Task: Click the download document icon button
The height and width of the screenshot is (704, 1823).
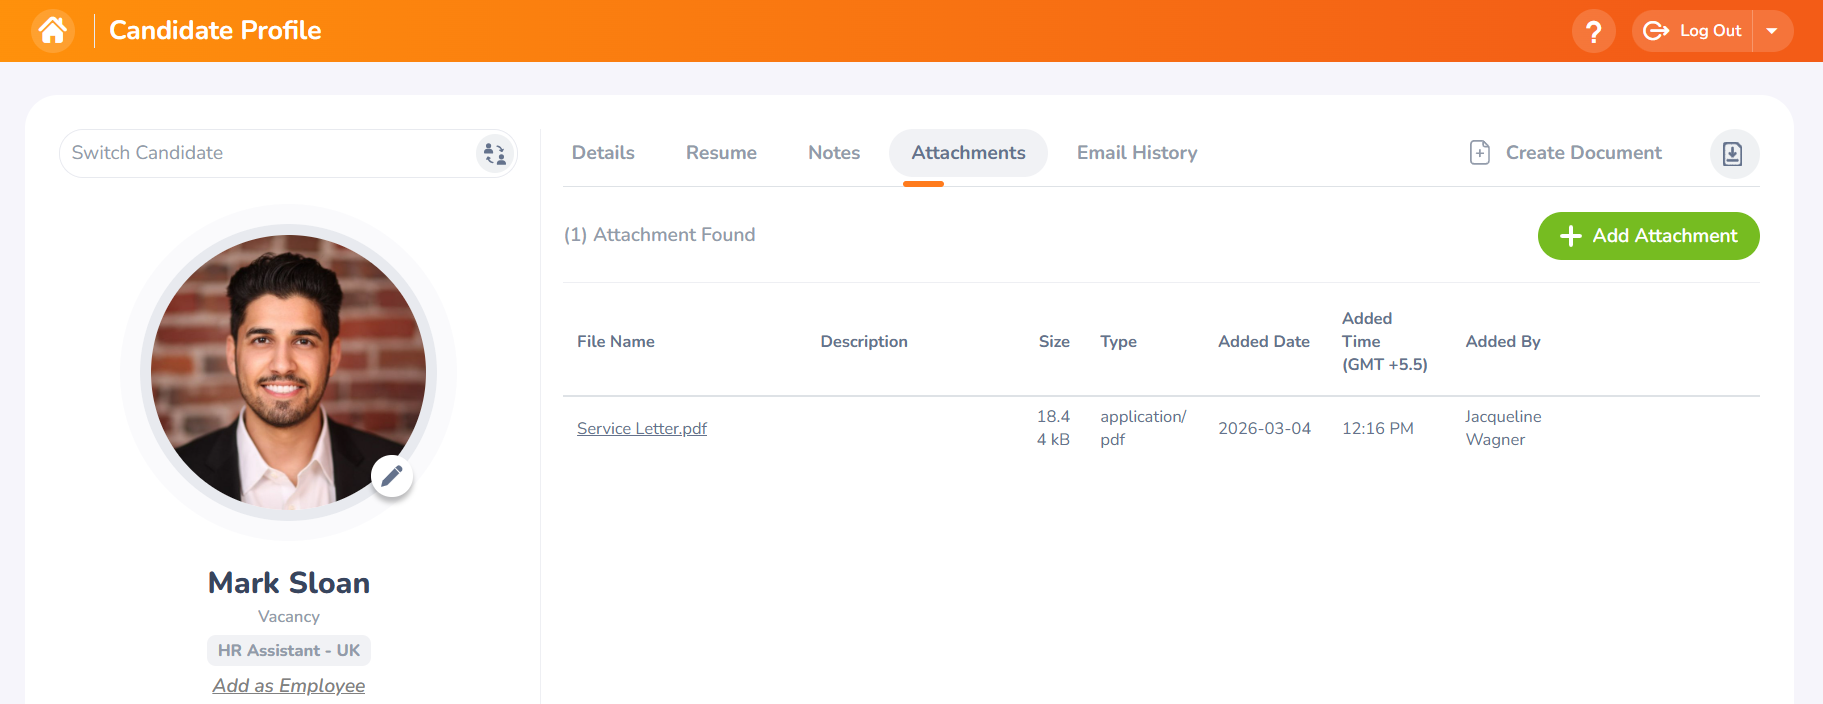Action: [x=1733, y=153]
